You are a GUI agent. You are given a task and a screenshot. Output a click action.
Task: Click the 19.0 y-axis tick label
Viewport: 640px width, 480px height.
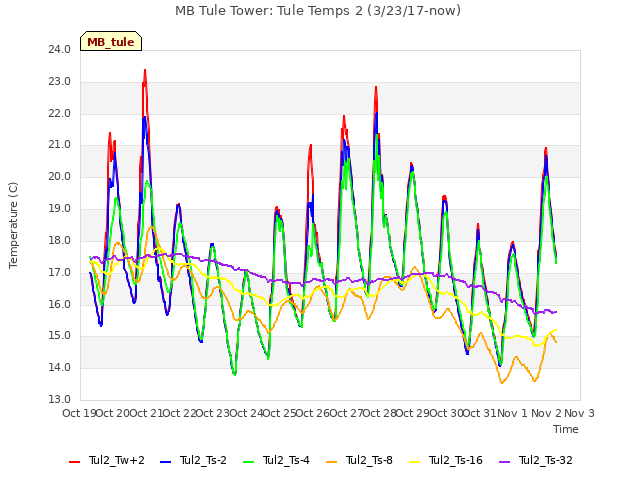click(60, 209)
